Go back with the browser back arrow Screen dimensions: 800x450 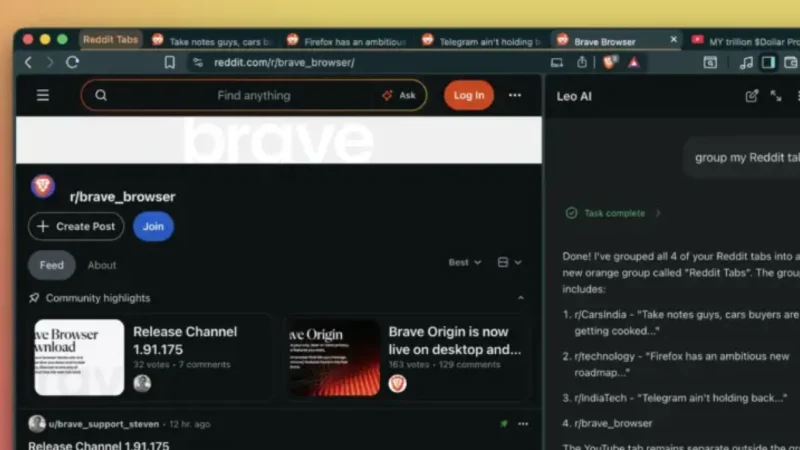click(29, 63)
